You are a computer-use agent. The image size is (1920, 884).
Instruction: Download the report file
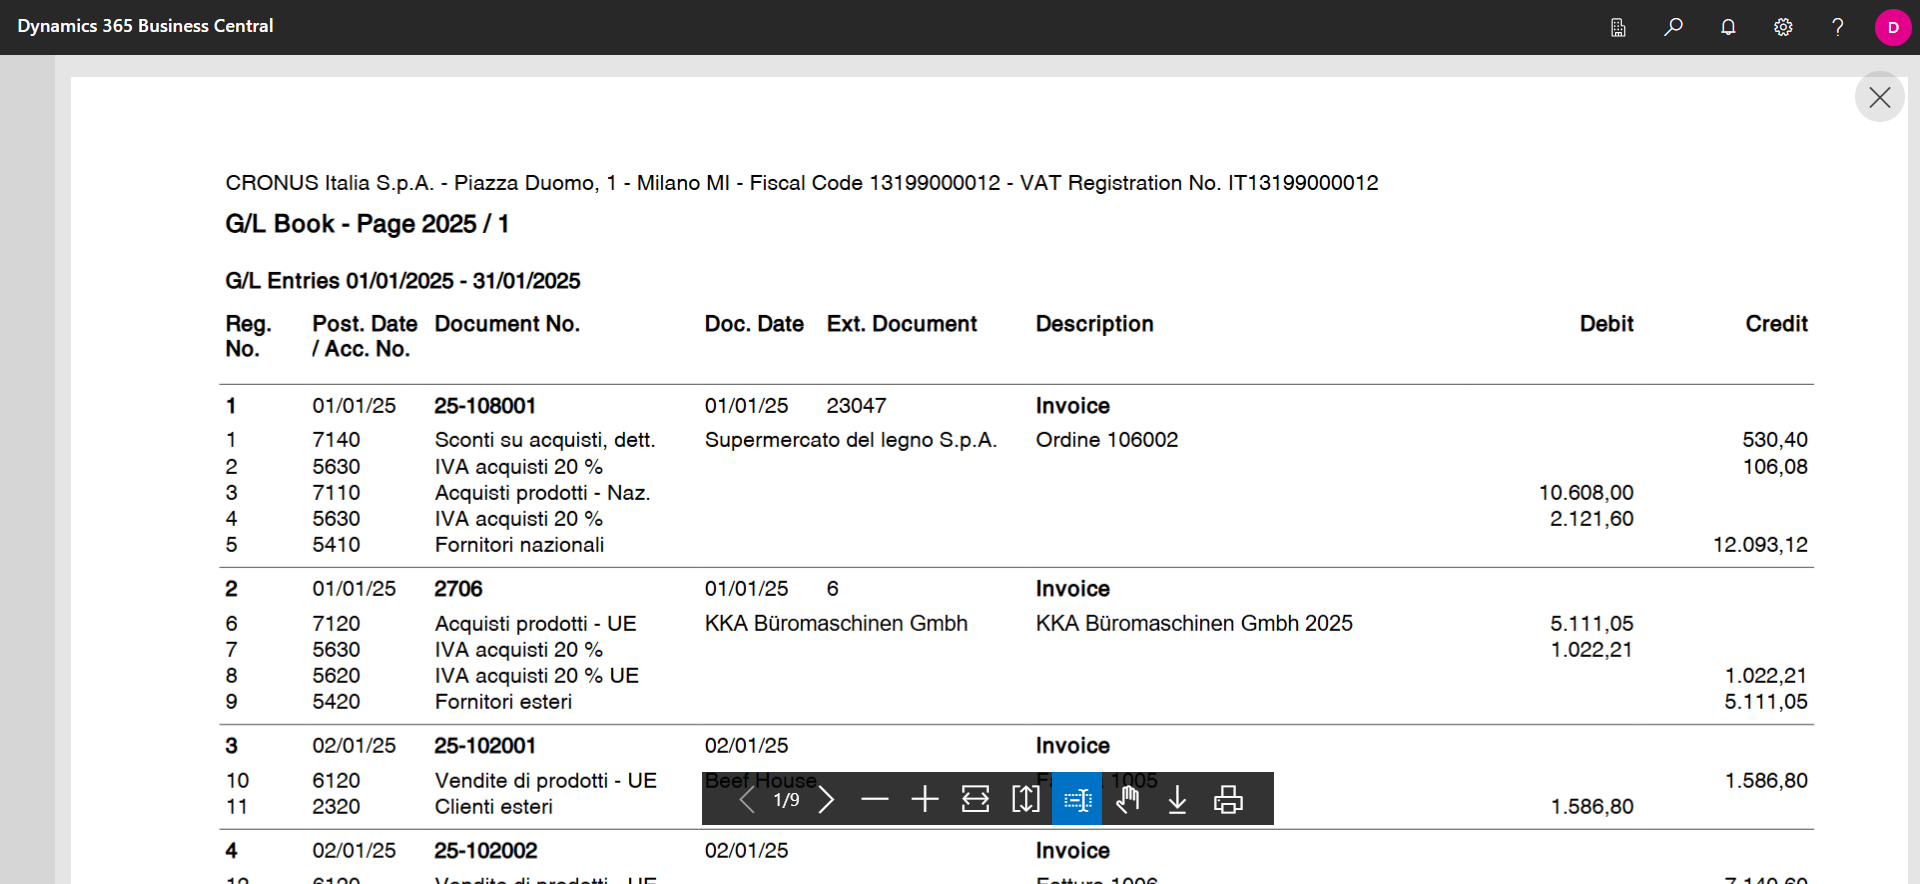1178,799
